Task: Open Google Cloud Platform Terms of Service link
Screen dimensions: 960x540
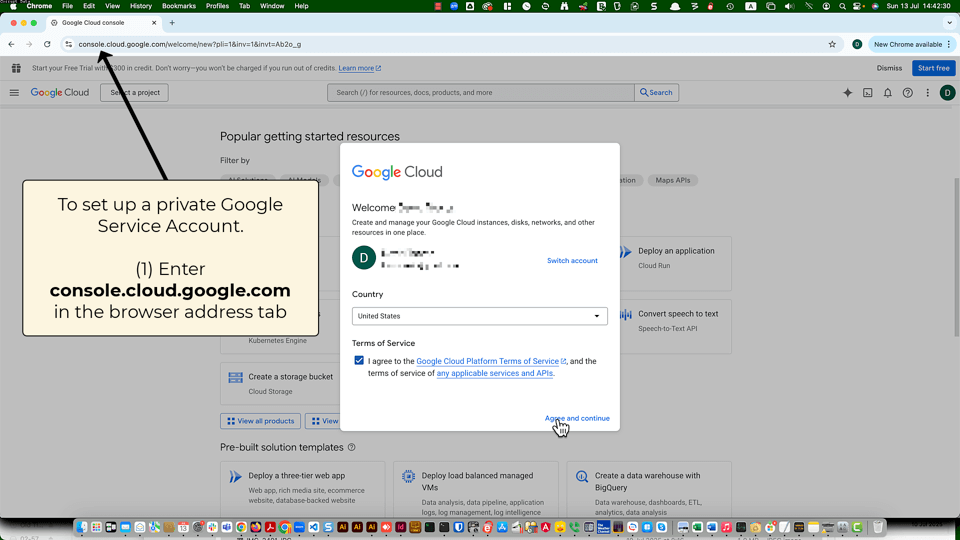Action: pyautogui.click(x=491, y=361)
